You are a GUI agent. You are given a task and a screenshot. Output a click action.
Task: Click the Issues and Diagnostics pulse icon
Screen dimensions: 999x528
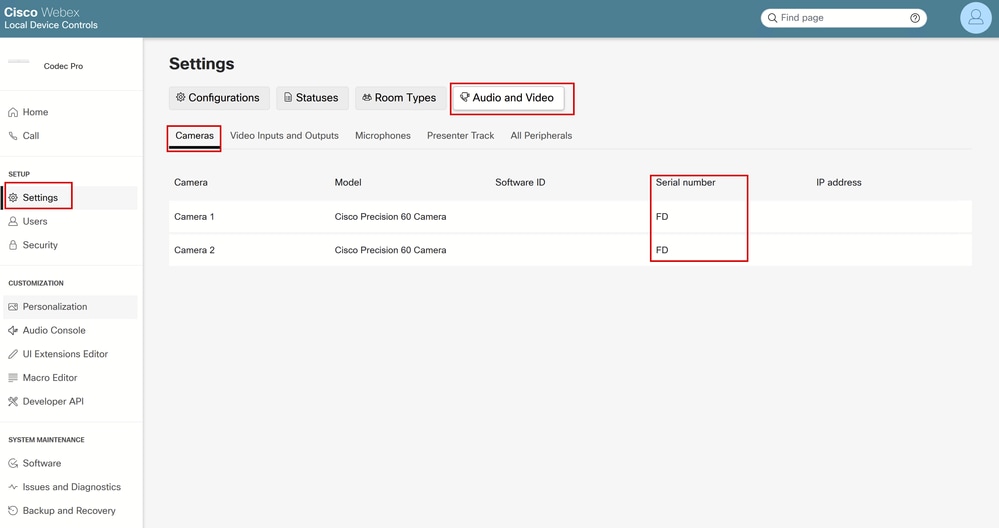[13, 487]
